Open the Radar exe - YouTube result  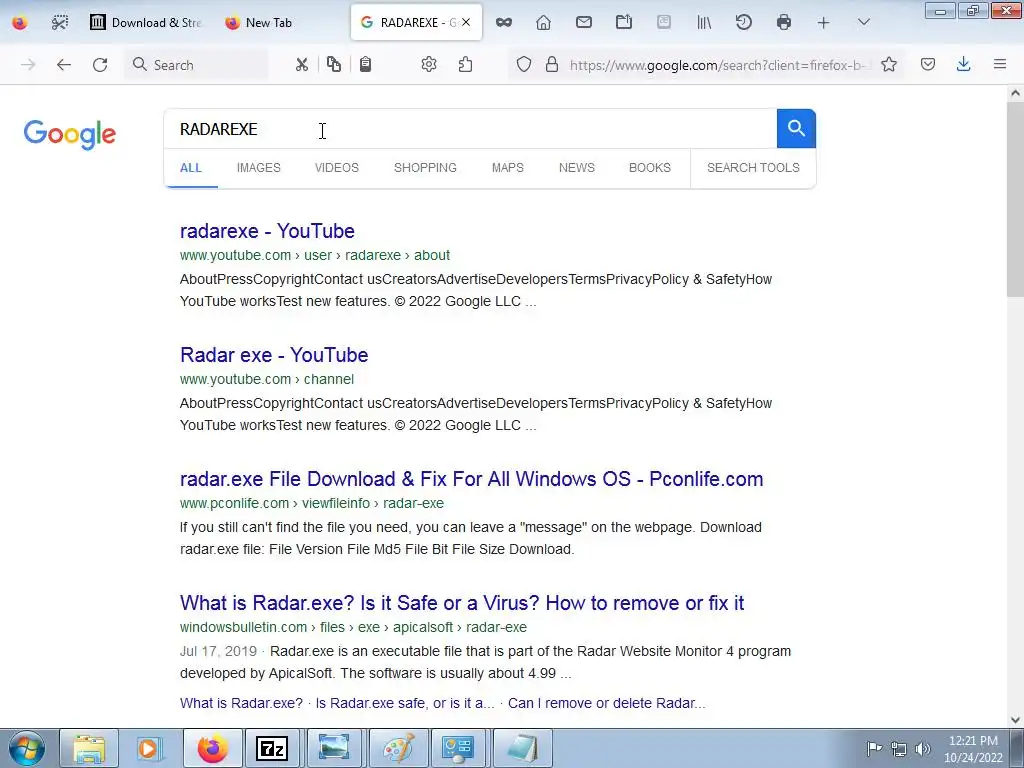(x=274, y=355)
